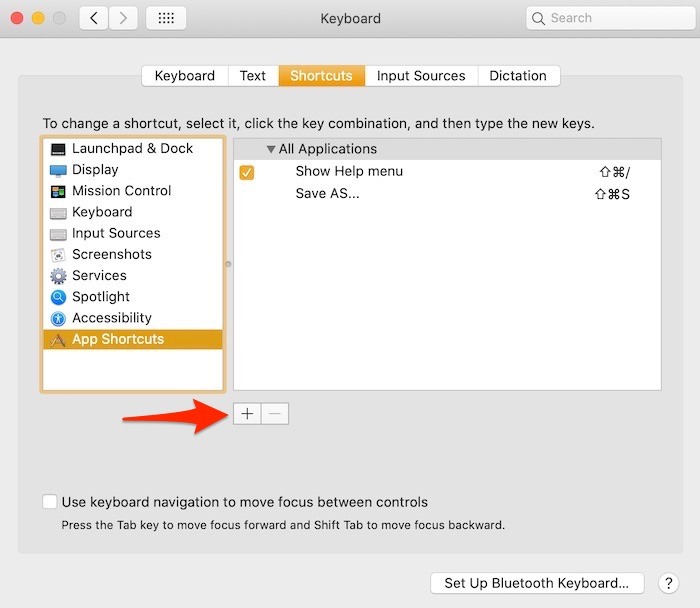Click the magnifying glass in Search field
This screenshot has height=608, width=700.
point(538,18)
